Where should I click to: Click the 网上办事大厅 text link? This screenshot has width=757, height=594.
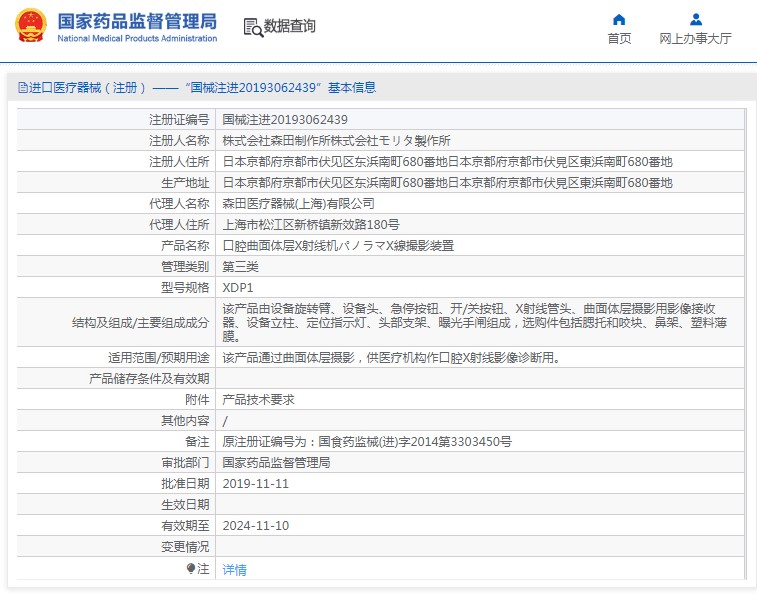pyautogui.click(x=695, y=38)
